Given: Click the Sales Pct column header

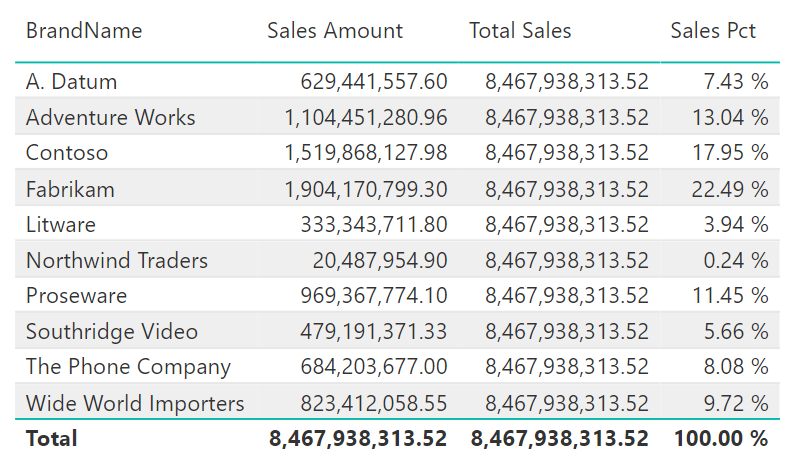Looking at the screenshot, I should [713, 31].
